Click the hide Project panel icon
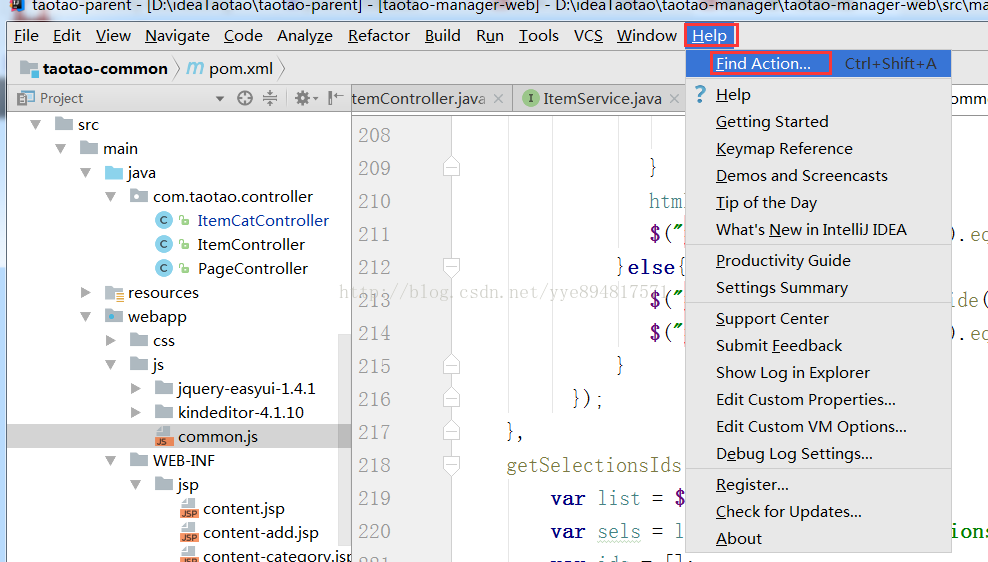The width and height of the screenshot is (988, 562). [335, 98]
